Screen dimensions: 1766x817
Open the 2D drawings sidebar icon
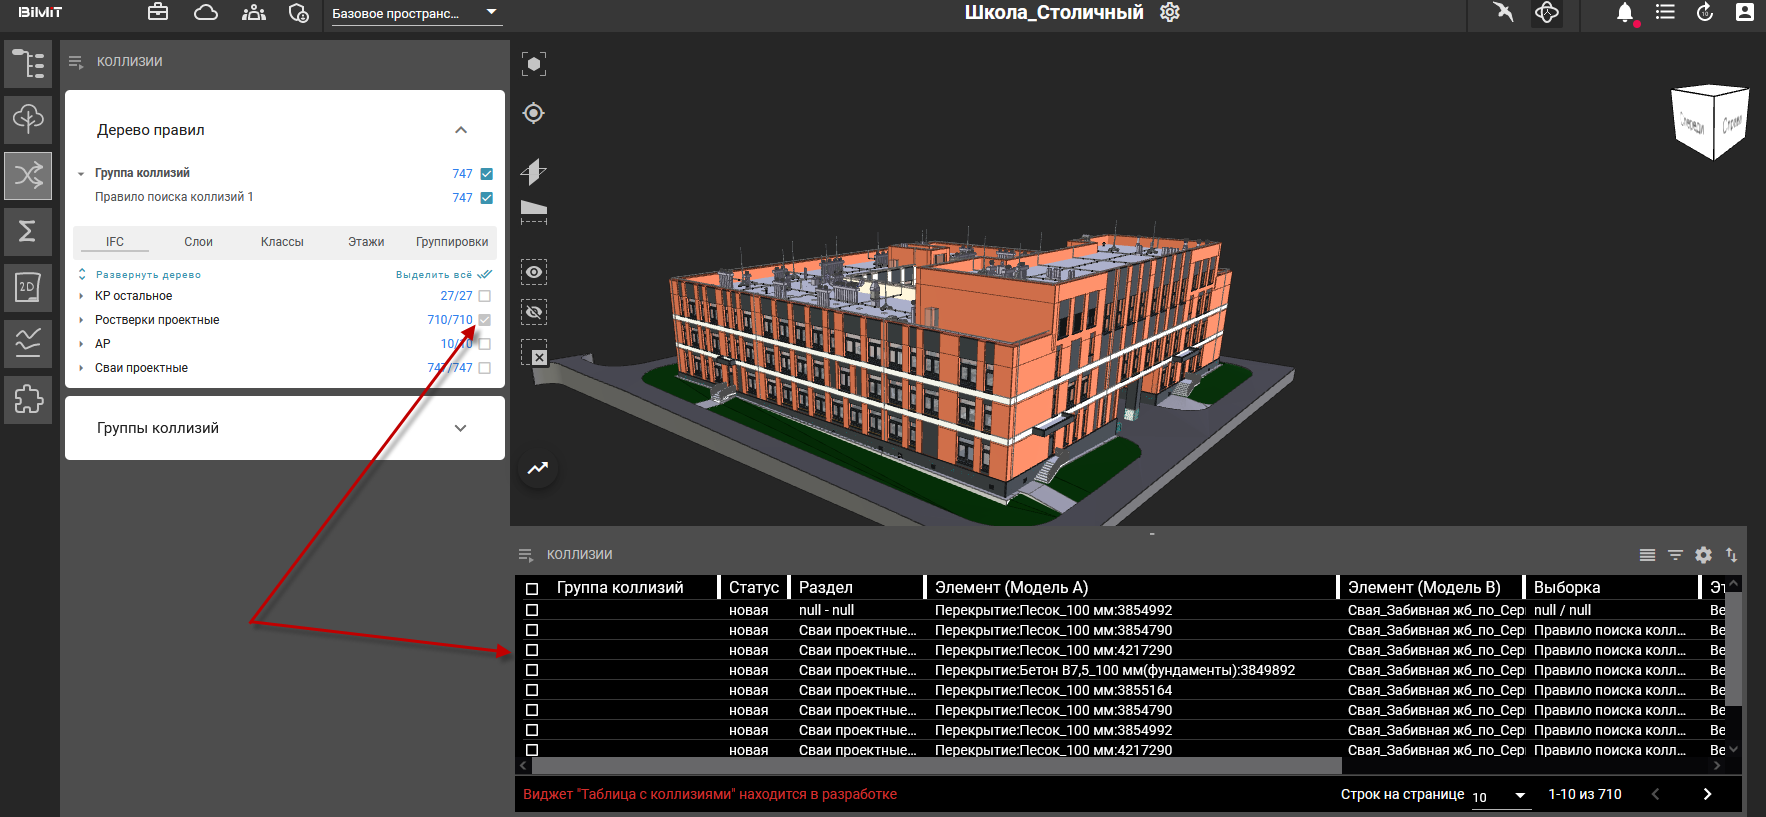click(28, 287)
